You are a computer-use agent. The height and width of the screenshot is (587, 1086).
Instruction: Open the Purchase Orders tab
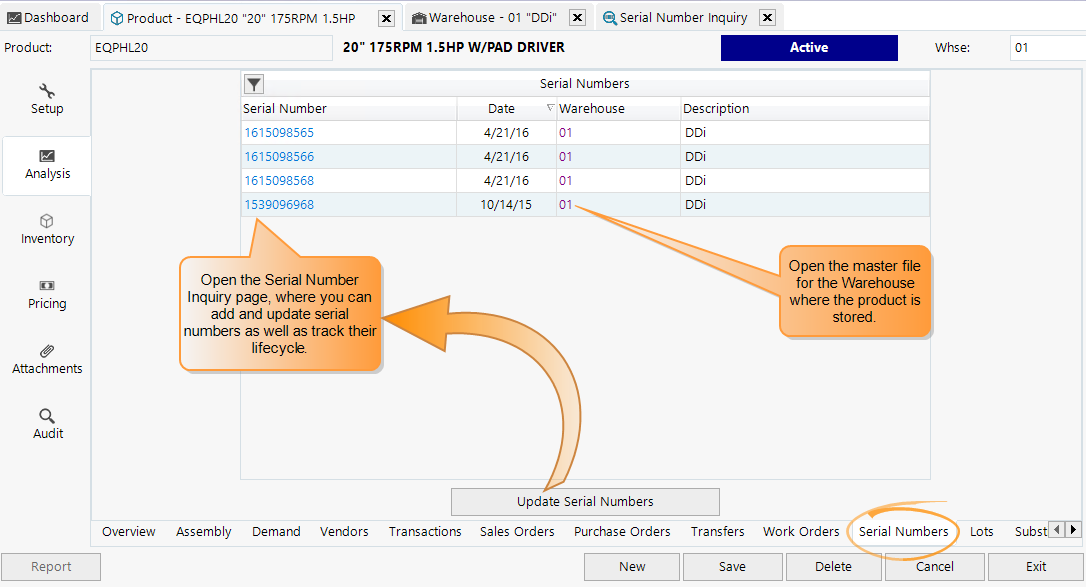(622, 531)
